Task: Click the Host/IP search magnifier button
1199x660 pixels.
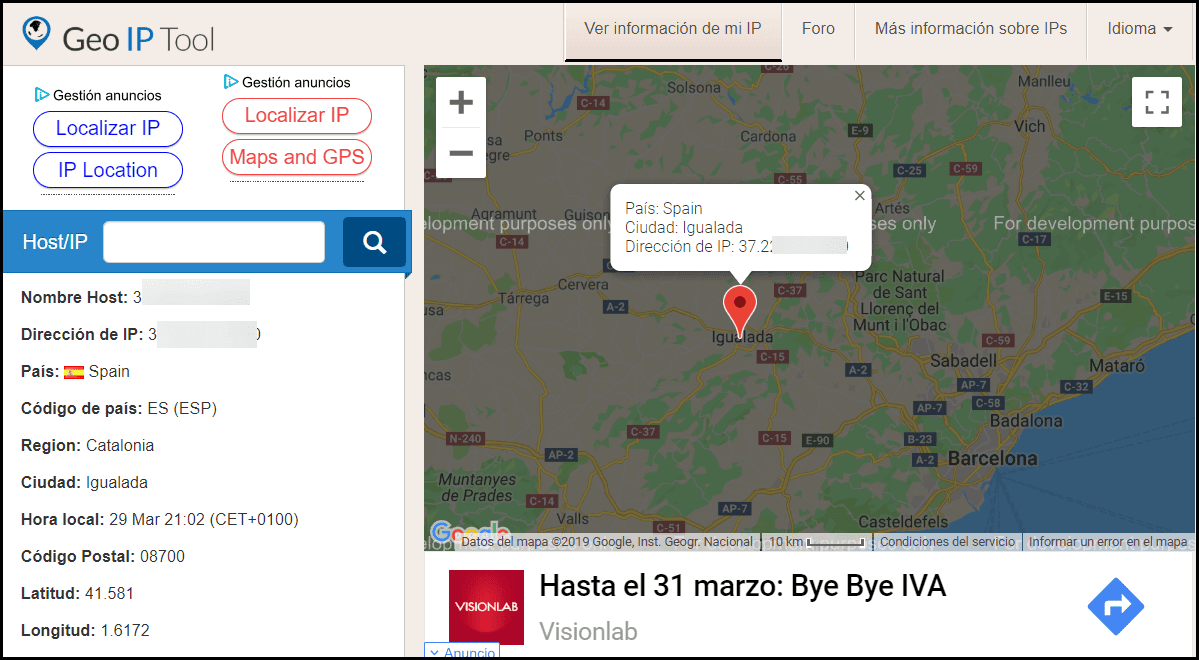Action: [x=374, y=242]
